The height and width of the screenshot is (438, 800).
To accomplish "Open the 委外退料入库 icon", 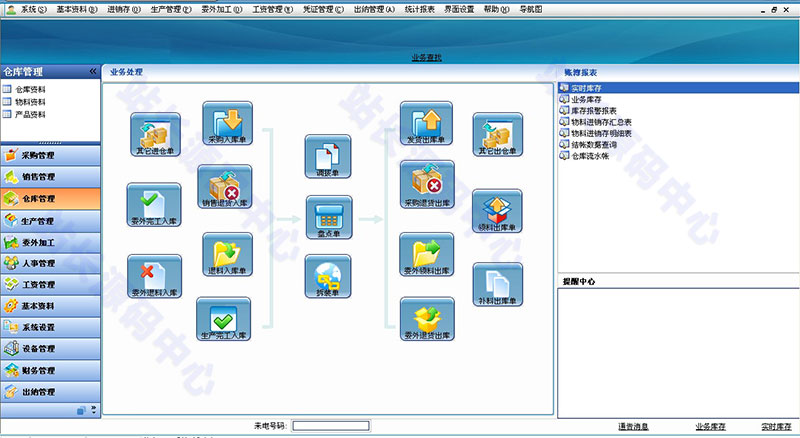I will pos(154,276).
